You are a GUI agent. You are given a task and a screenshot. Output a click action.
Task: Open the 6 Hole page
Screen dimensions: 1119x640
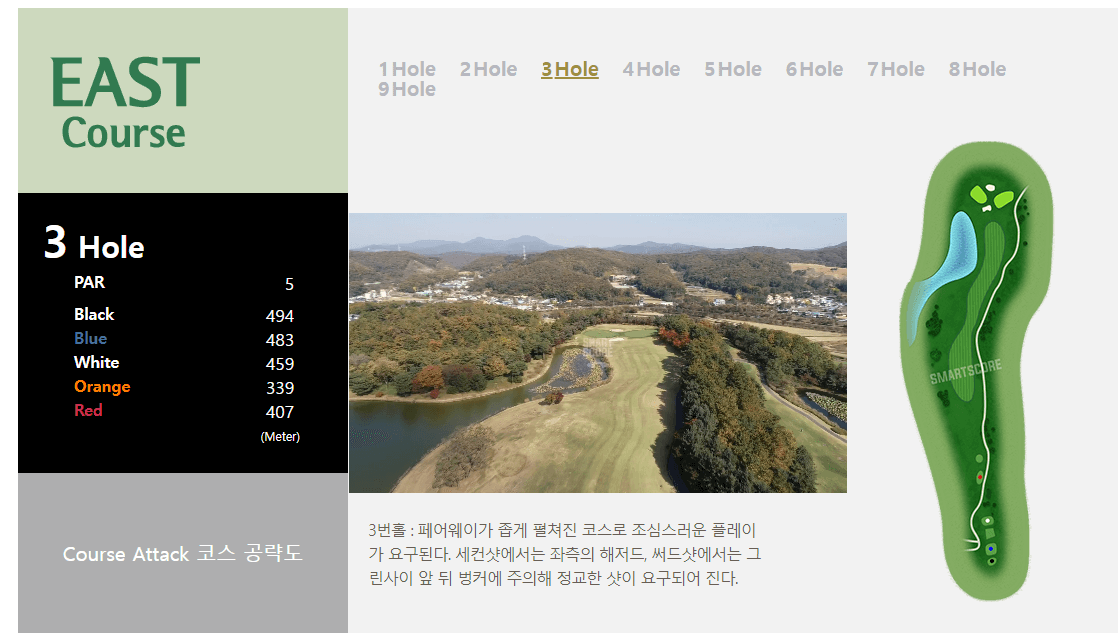814,69
